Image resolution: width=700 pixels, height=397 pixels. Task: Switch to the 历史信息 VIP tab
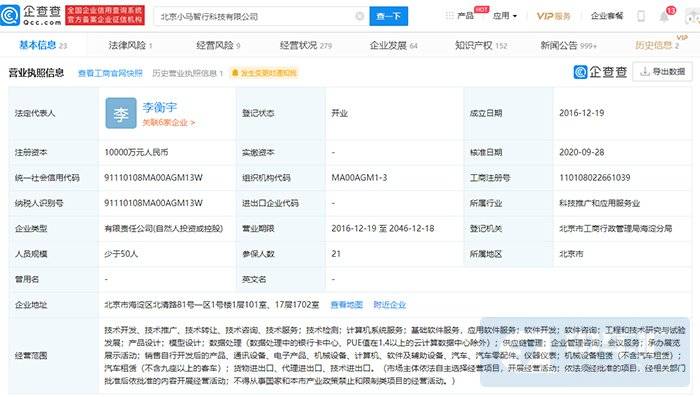657,45
